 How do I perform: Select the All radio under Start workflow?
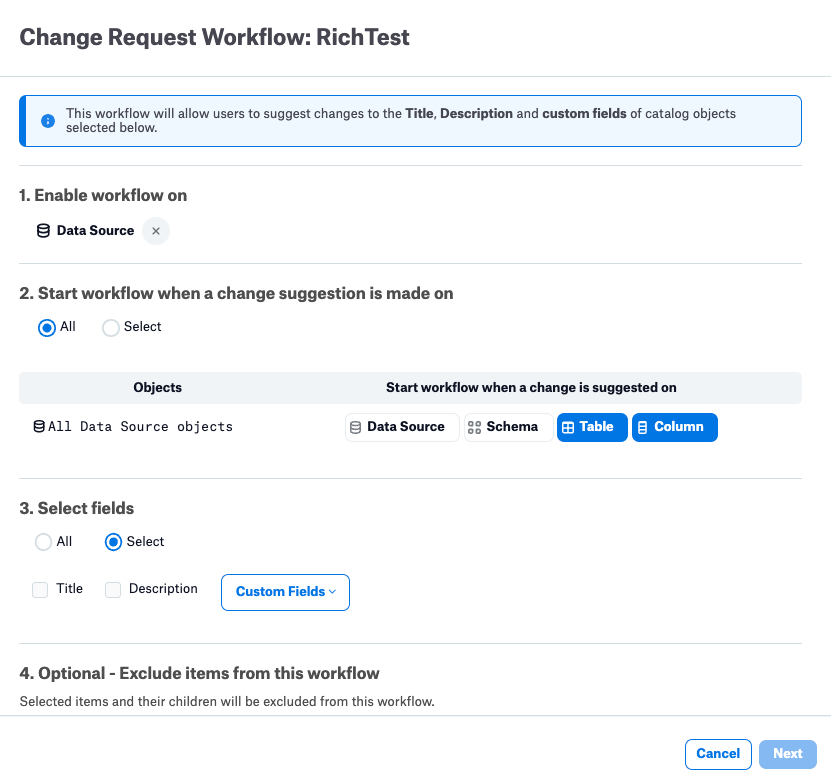(47, 327)
